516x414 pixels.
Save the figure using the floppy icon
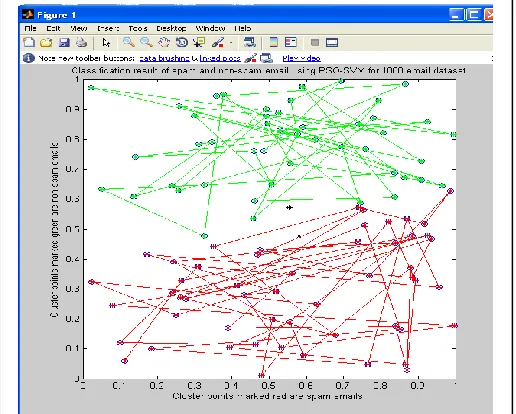(x=64, y=42)
